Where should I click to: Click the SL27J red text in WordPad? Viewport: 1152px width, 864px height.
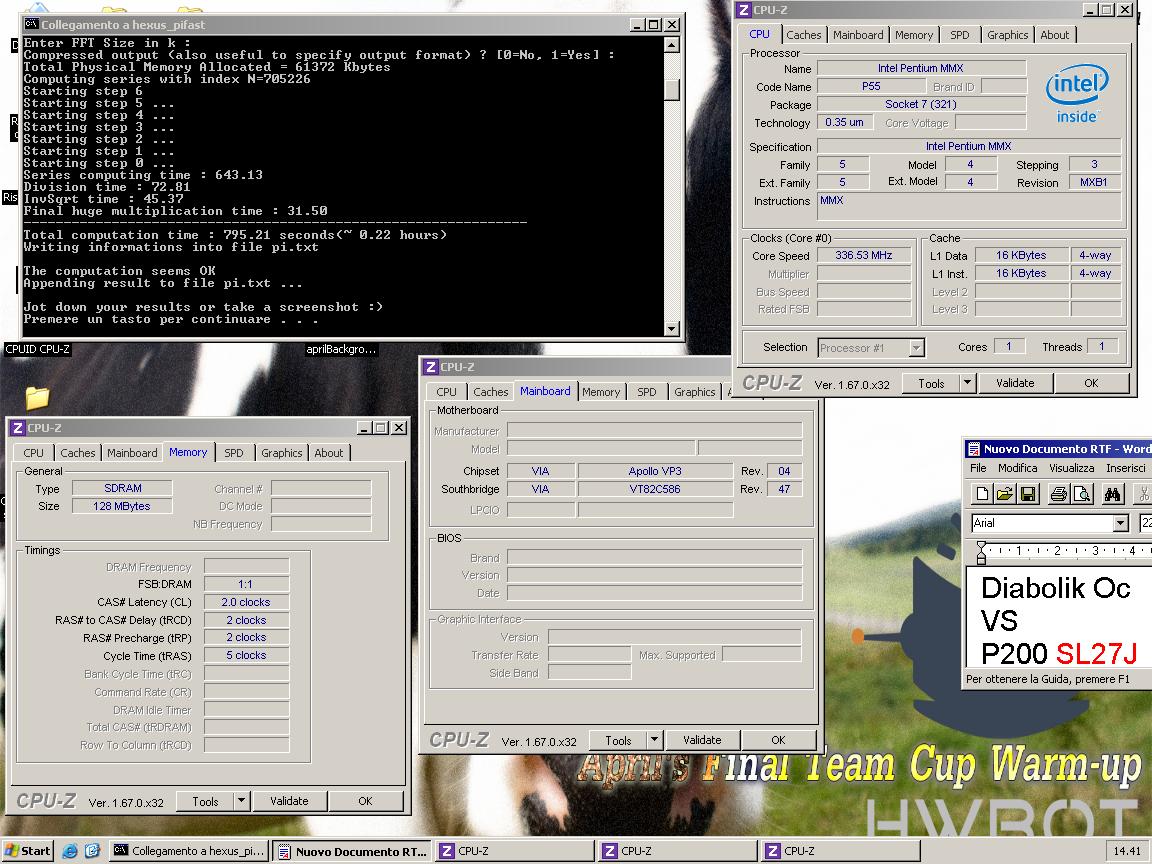point(1096,652)
